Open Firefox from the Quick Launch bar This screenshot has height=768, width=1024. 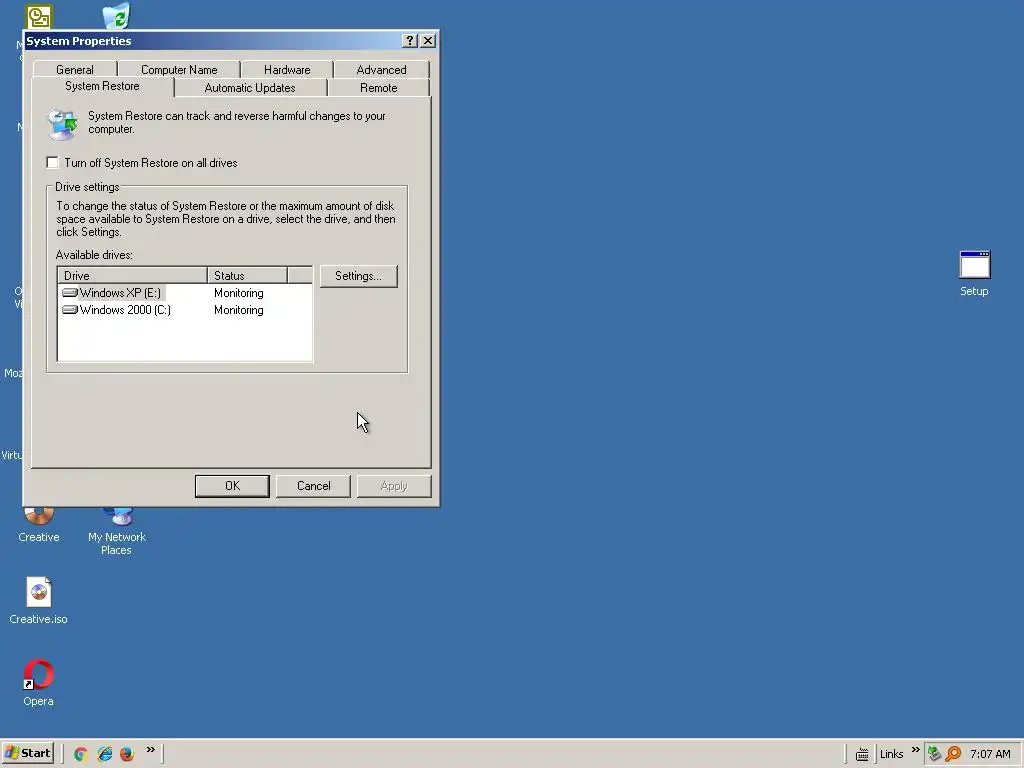coord(127,754)
